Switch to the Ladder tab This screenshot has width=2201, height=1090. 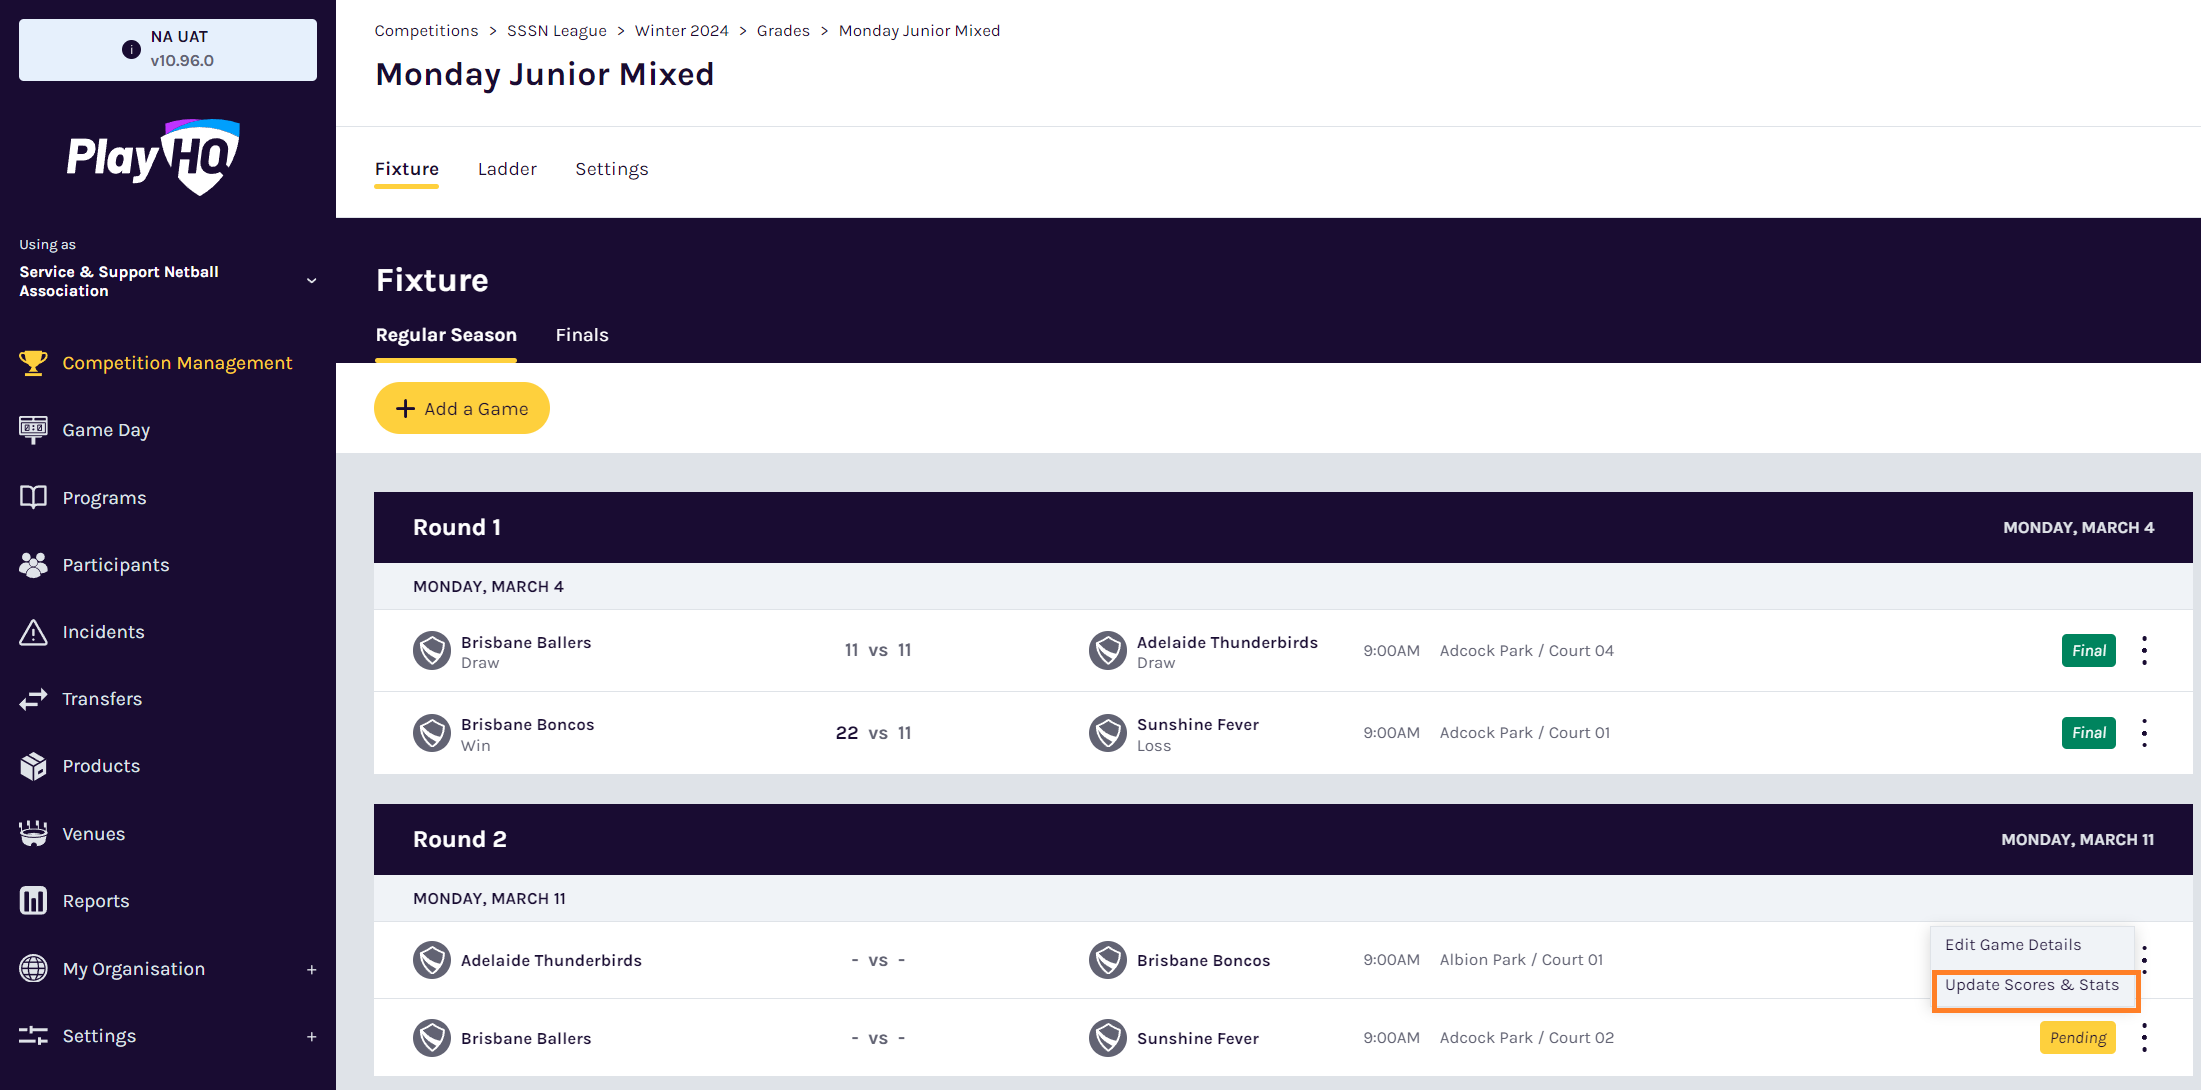507,169
